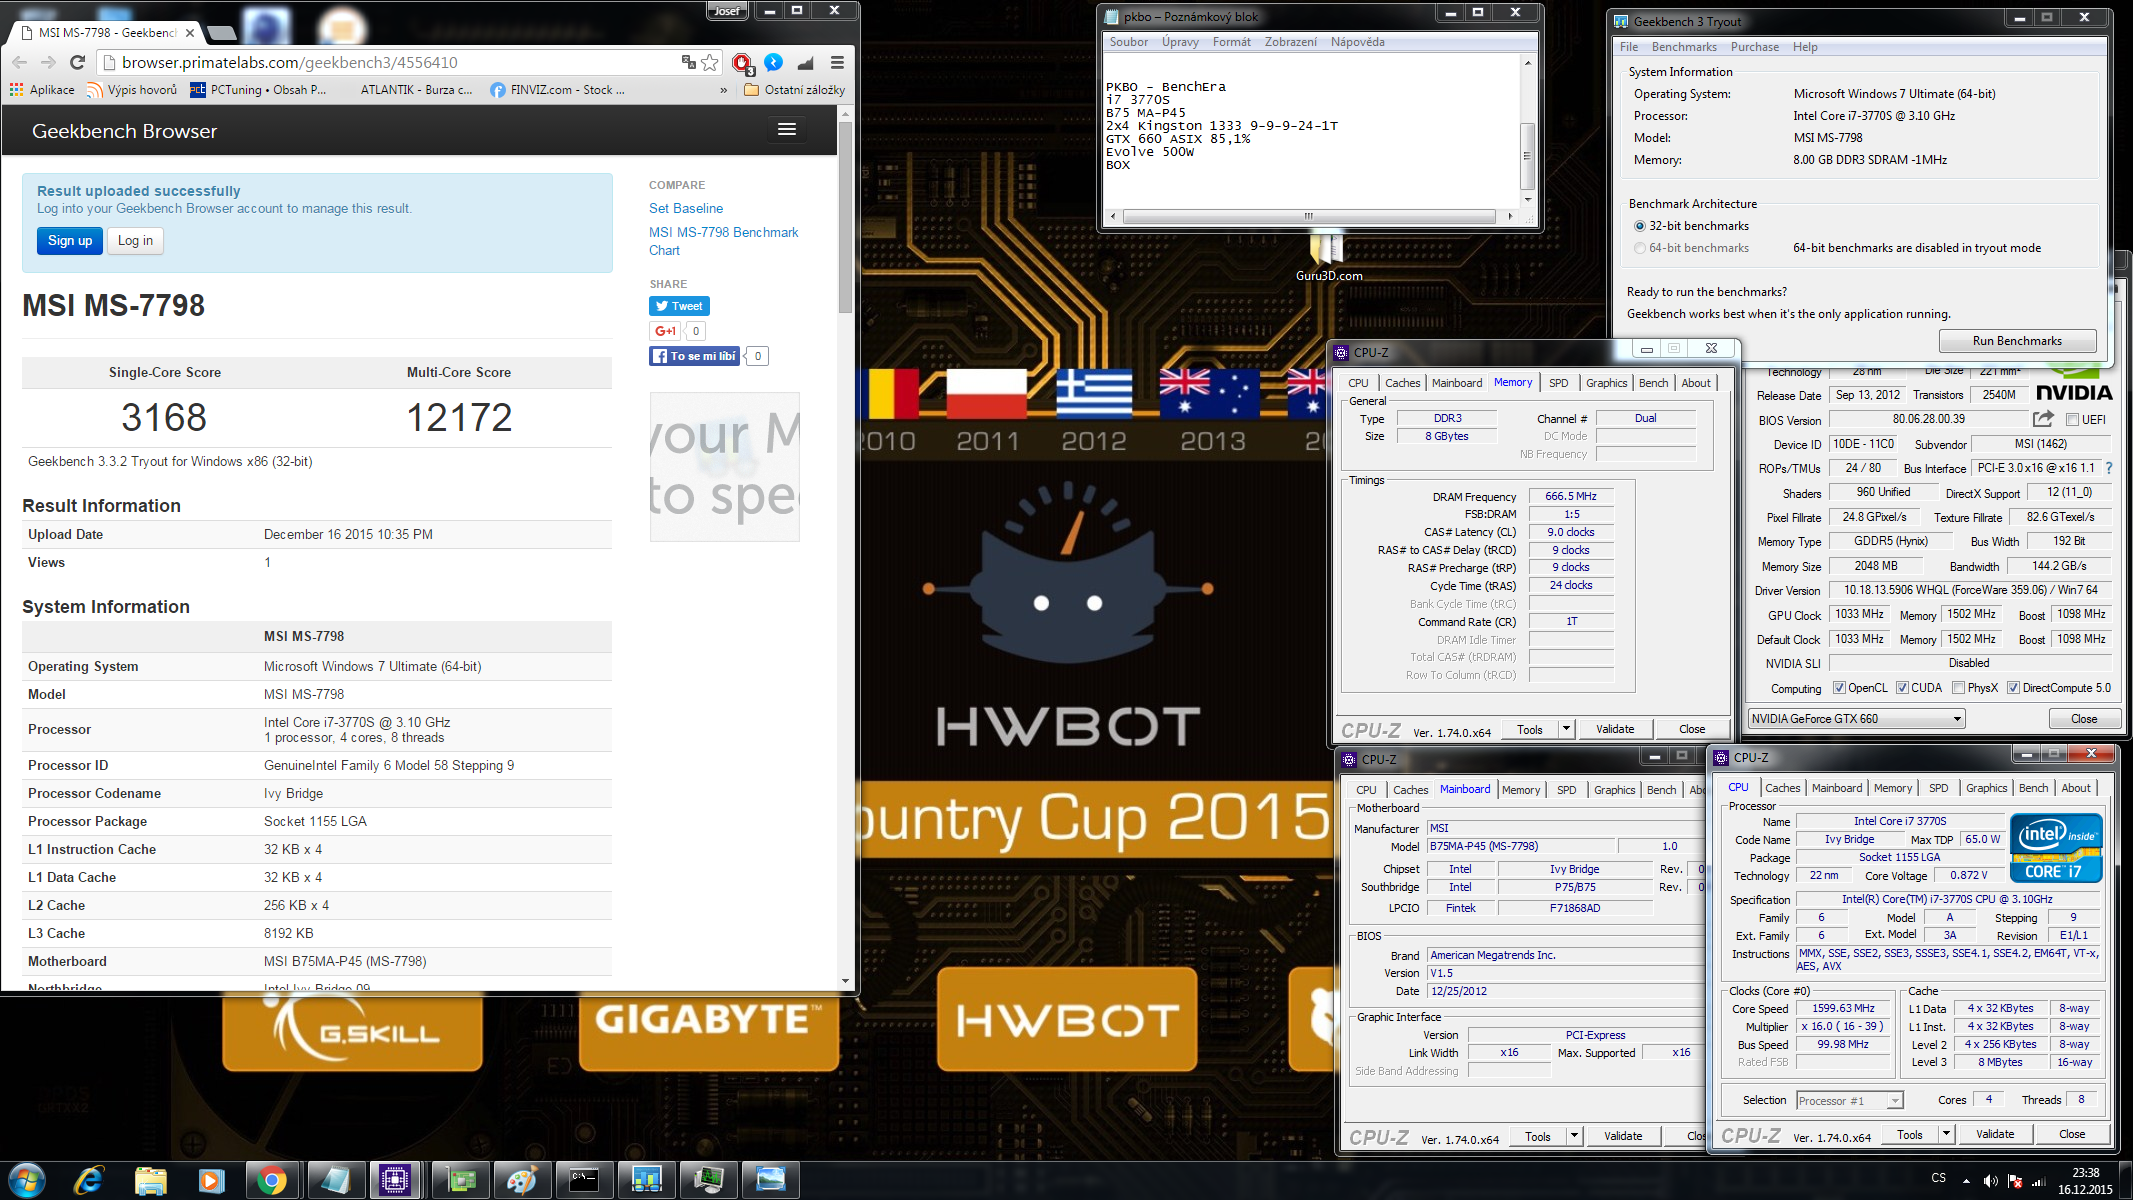Toggle DirectCompute 5.0 checkbox in GPU-Z

point(2013,688)
